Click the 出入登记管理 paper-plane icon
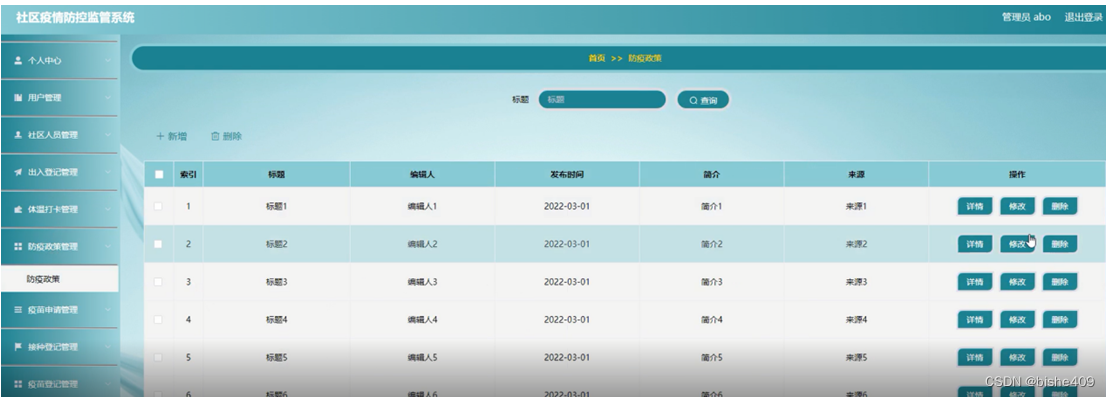 (x=18, y=172)
